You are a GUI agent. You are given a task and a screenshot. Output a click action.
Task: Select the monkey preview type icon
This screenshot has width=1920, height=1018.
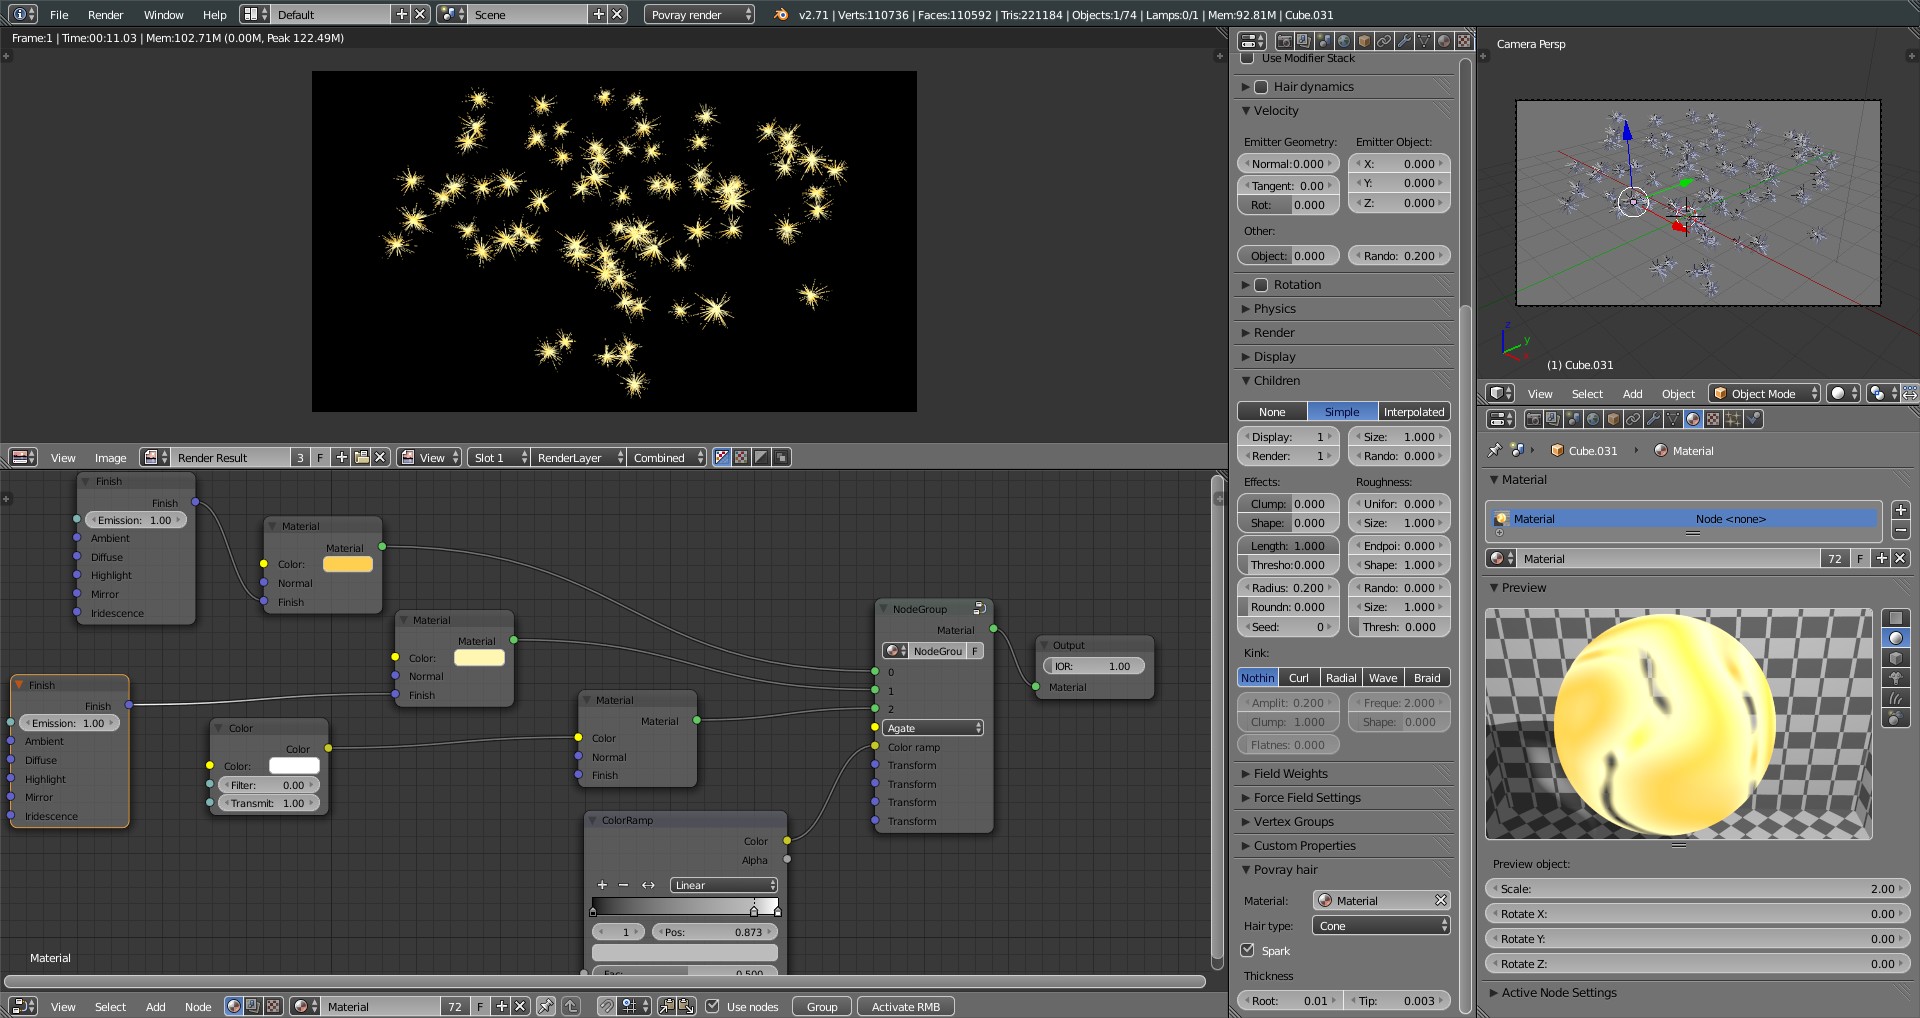(1895, 678)
